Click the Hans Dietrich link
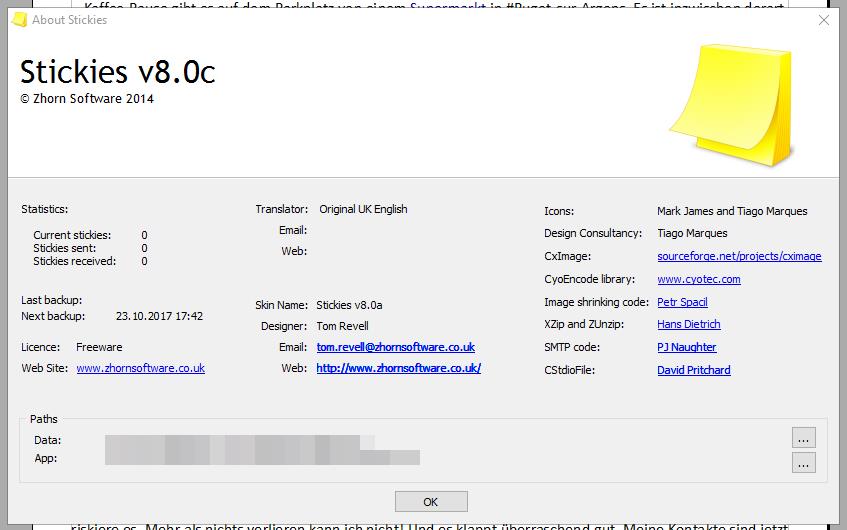 (689, 324)
